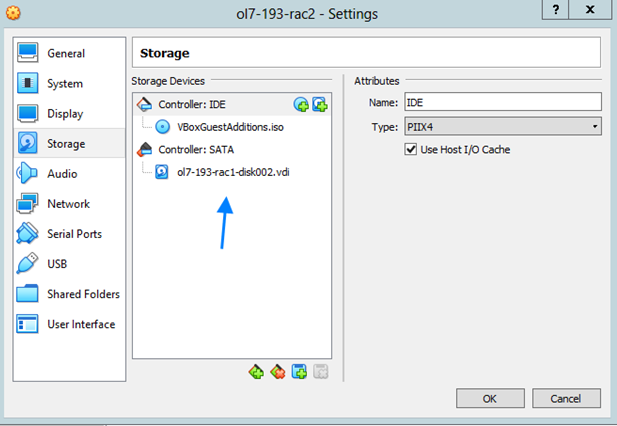Click the Audio speaker icon
This screenshot has height=426, width=617.
(27, 173)
